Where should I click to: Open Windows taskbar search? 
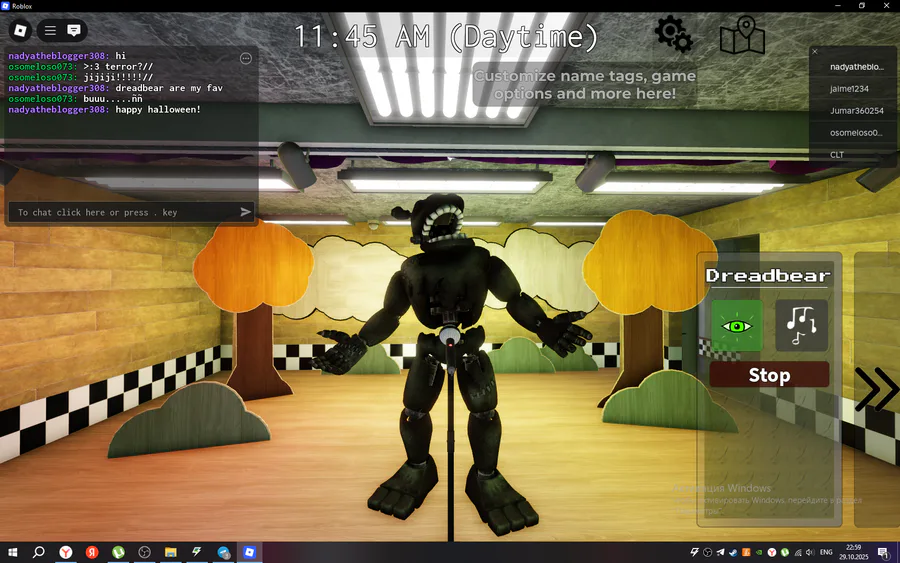click(x=38, y=552)
